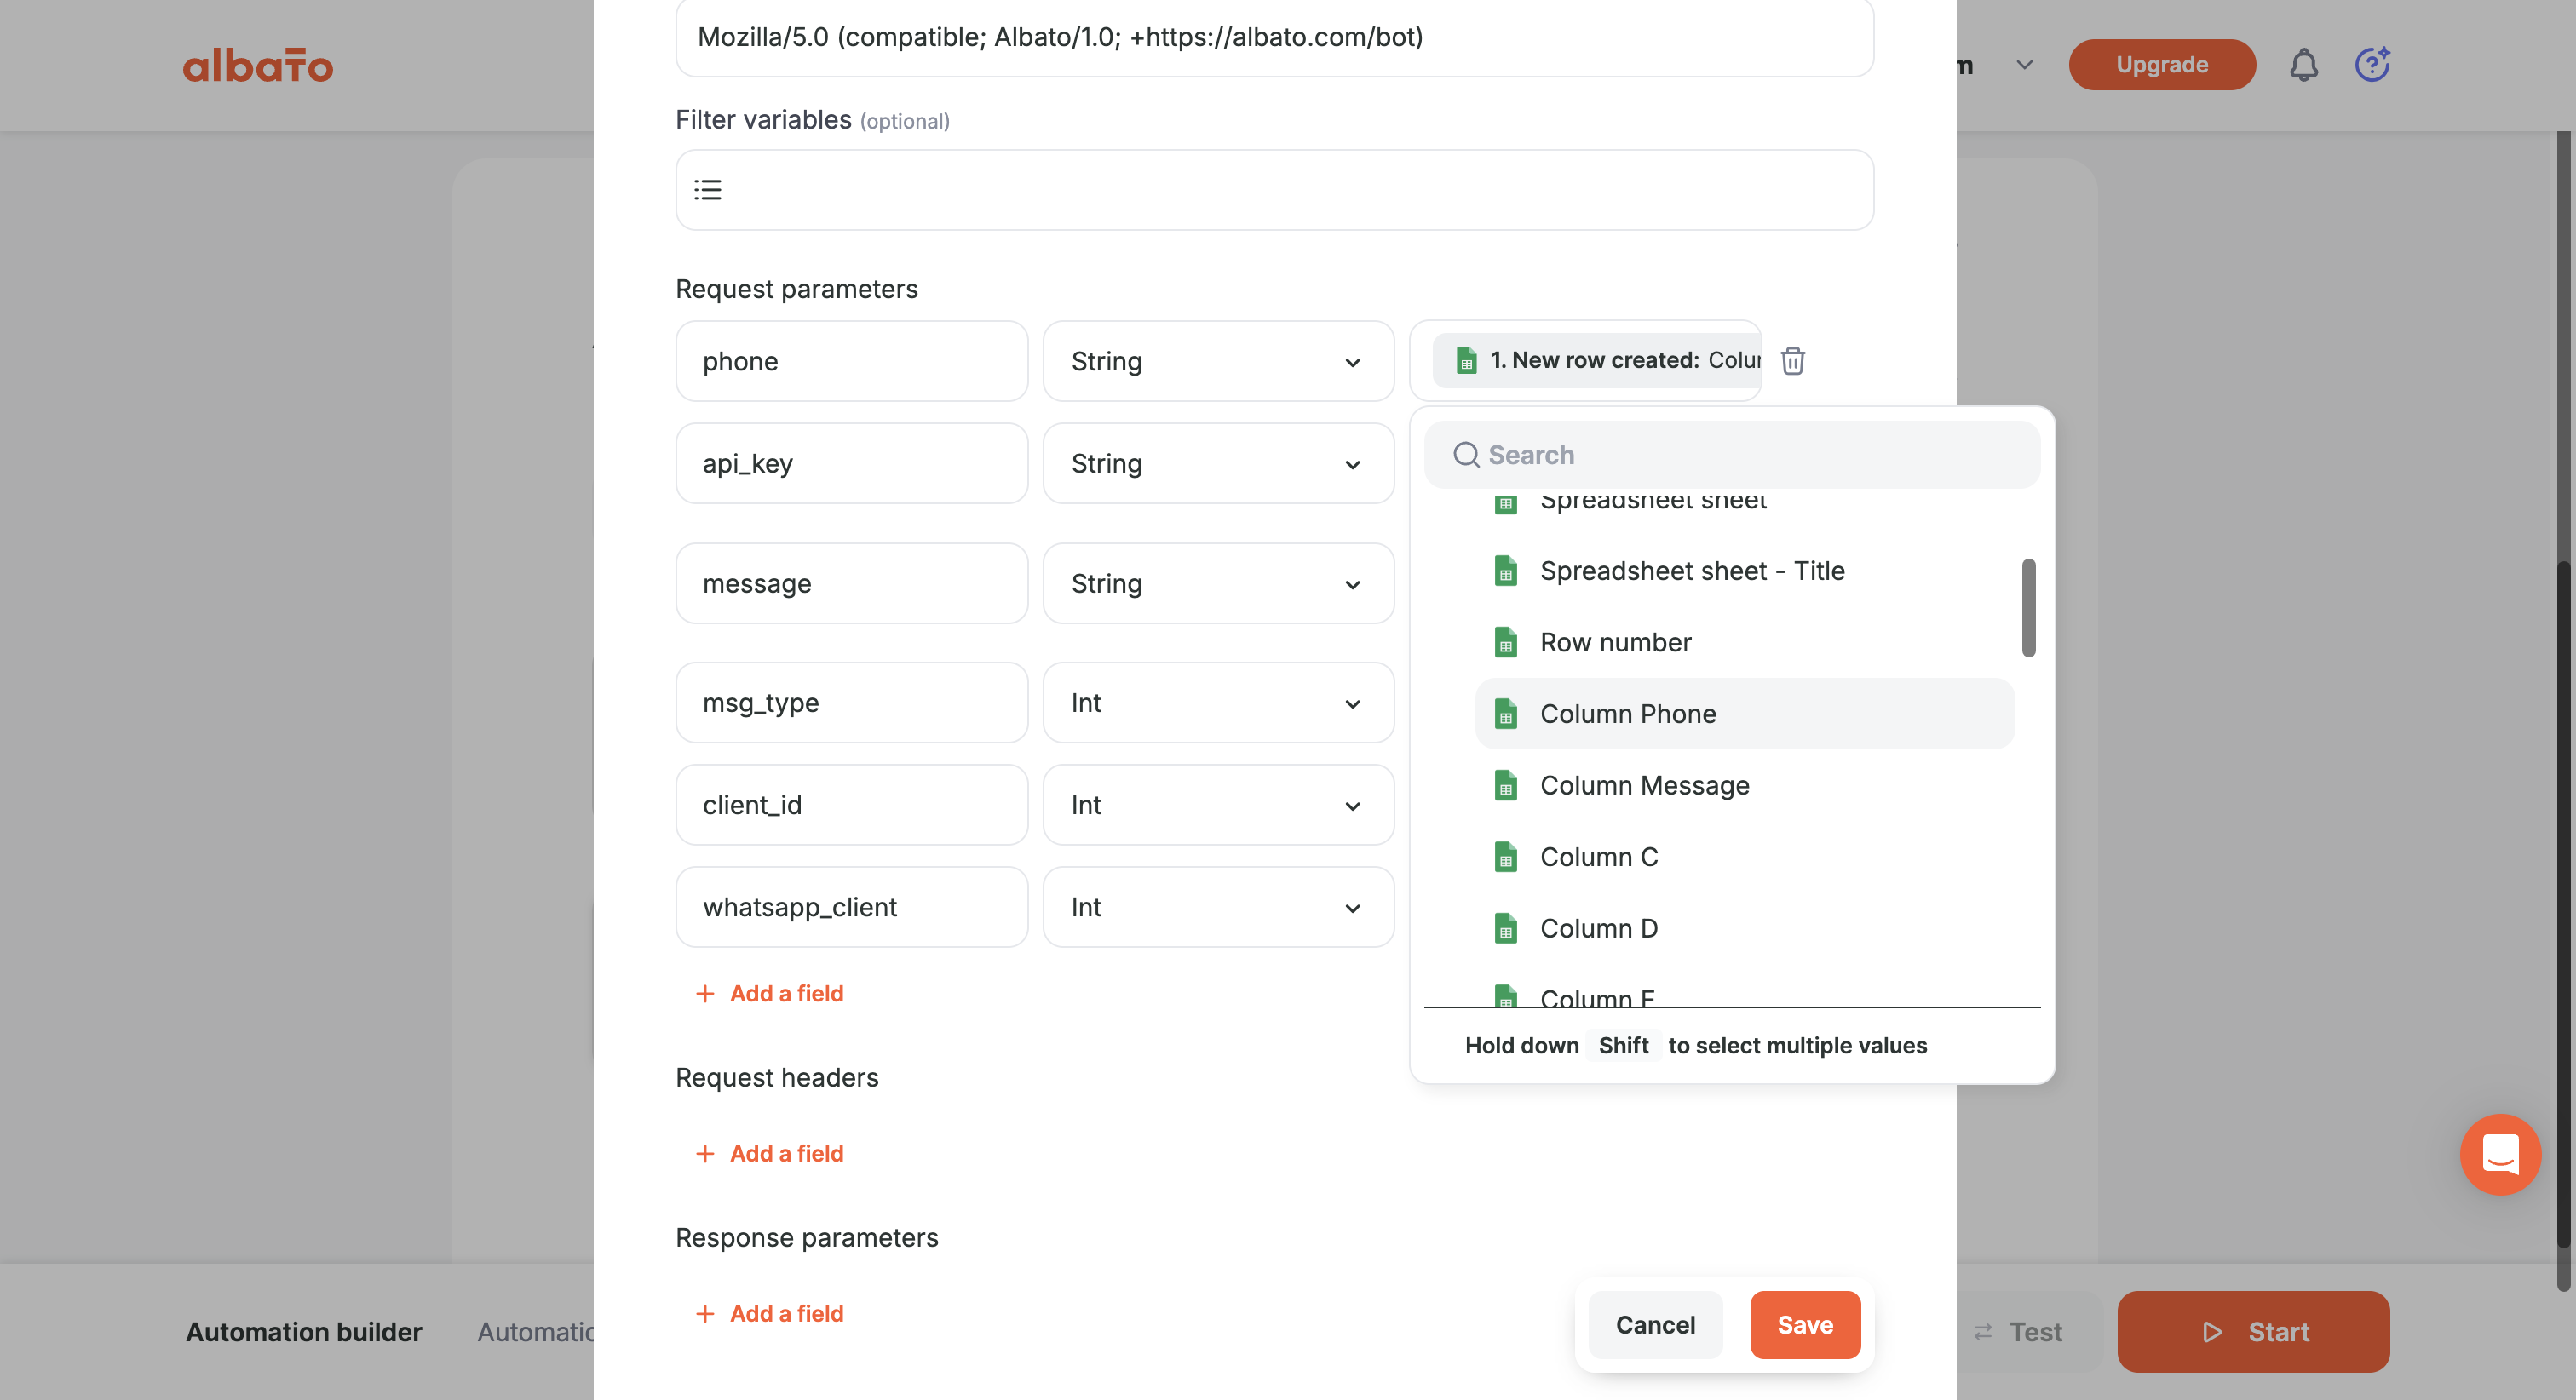Open type dropdown for message parameter
This screenshot has height=1400, width=2576.
[x=1218, y=583]
